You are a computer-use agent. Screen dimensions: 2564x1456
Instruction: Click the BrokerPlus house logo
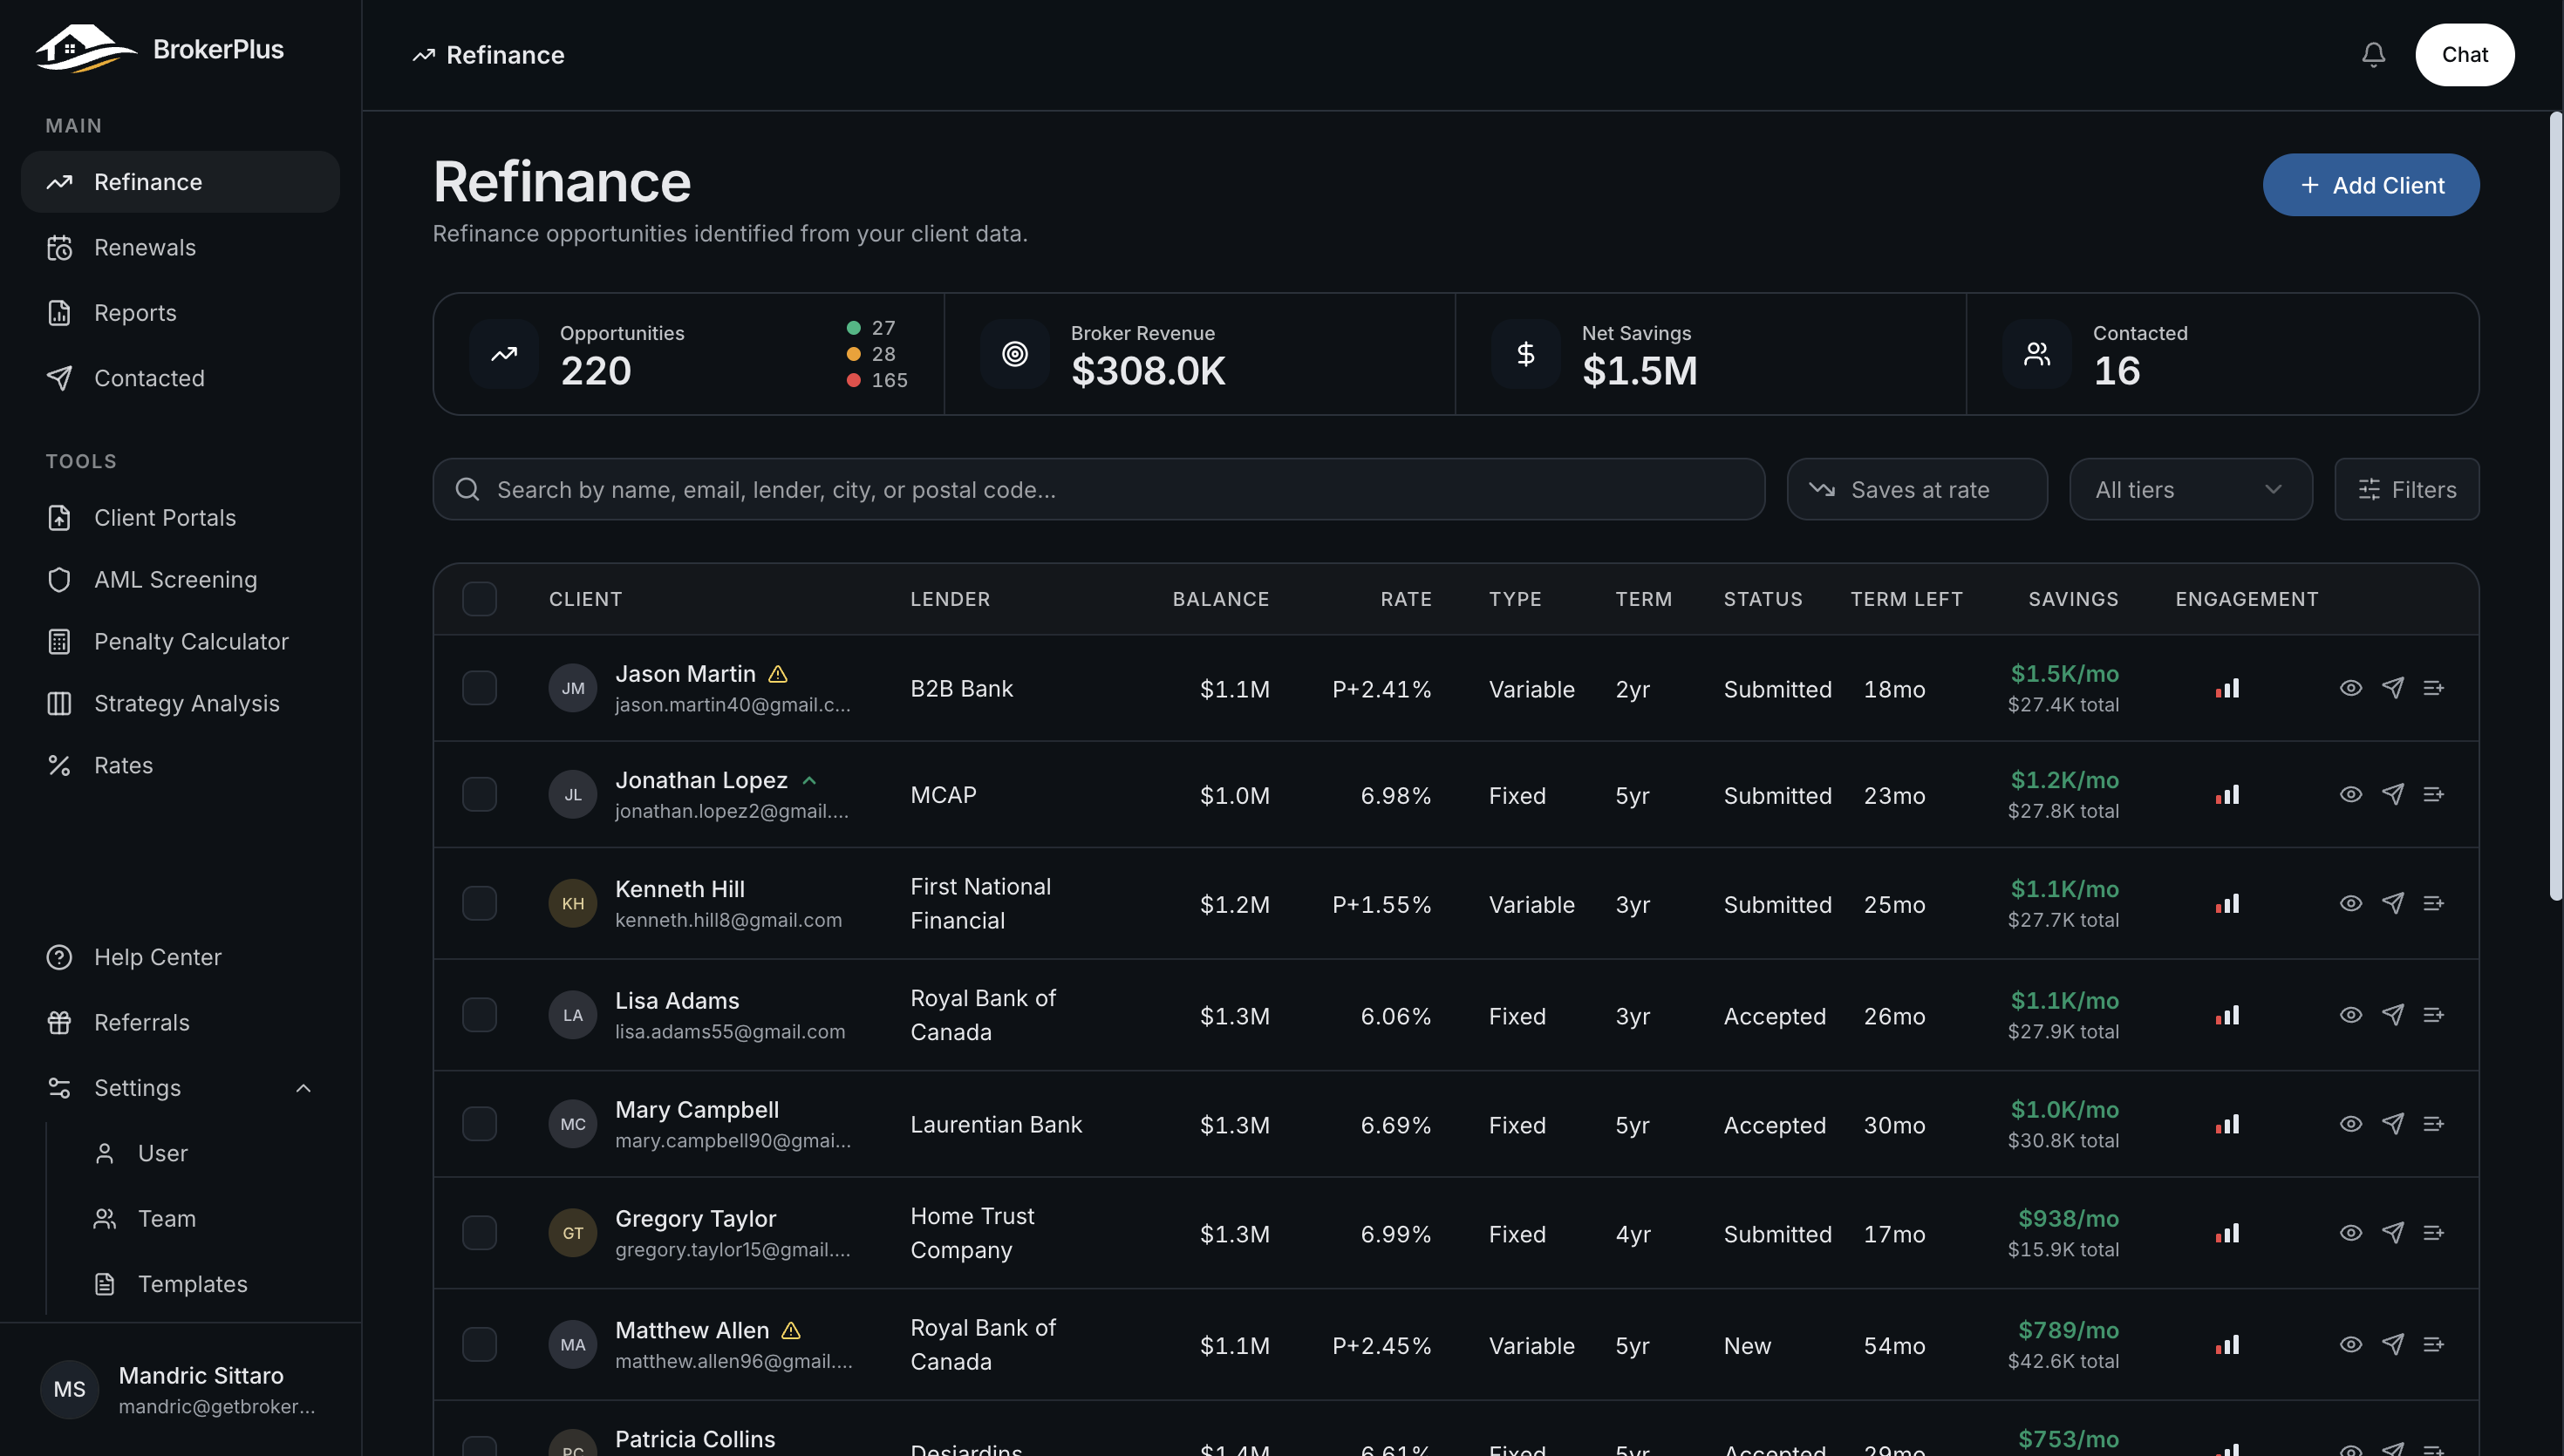(x=86, y=49)
